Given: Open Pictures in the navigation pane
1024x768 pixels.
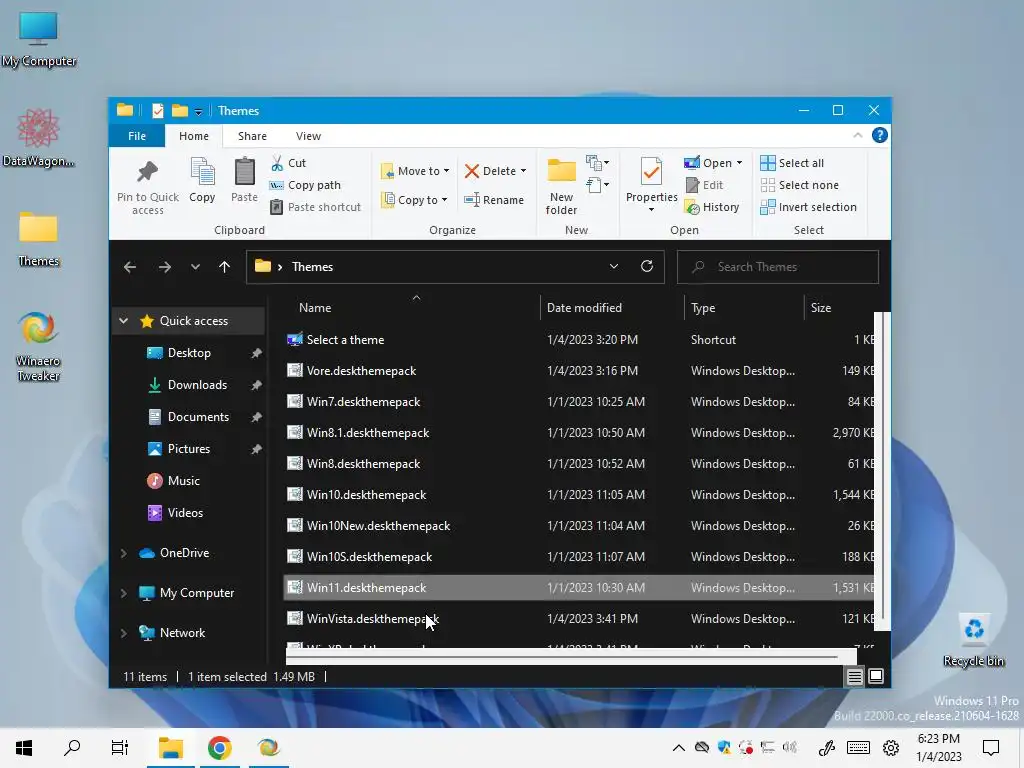Looking at the screenshot, I should 189,449.
